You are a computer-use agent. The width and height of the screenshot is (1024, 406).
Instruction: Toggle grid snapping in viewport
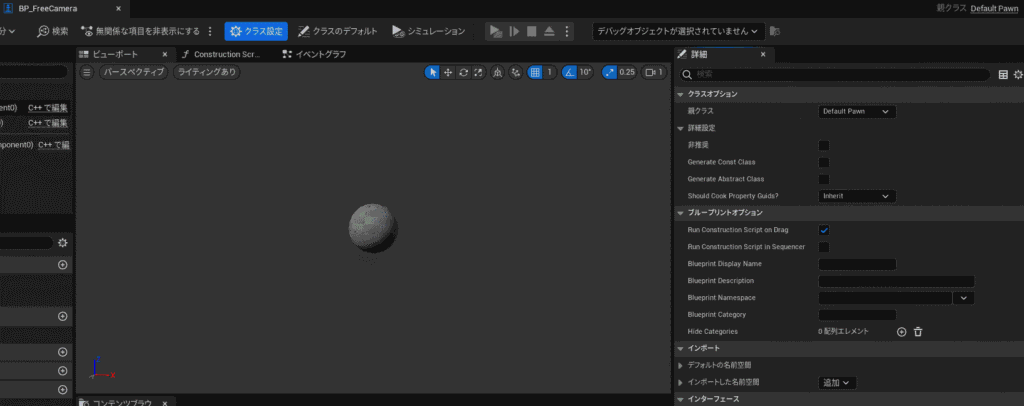pyautogui.click(x=535, y=72)
